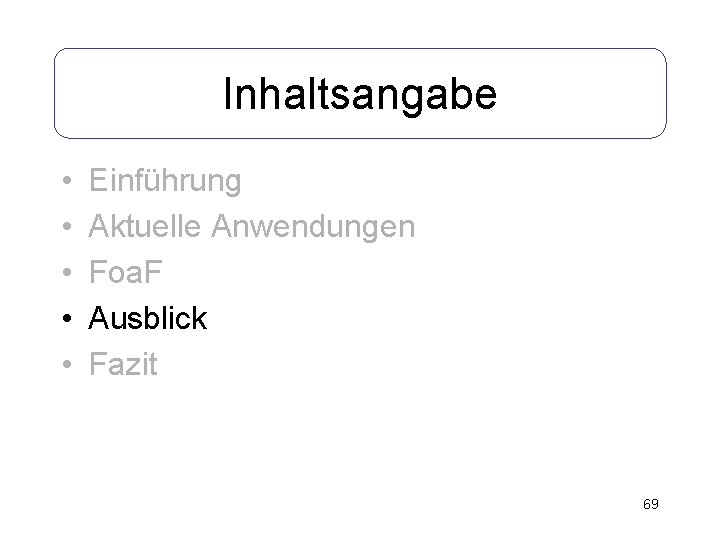
Task: Click the grey bullet before FoaF
Action: 68,271
